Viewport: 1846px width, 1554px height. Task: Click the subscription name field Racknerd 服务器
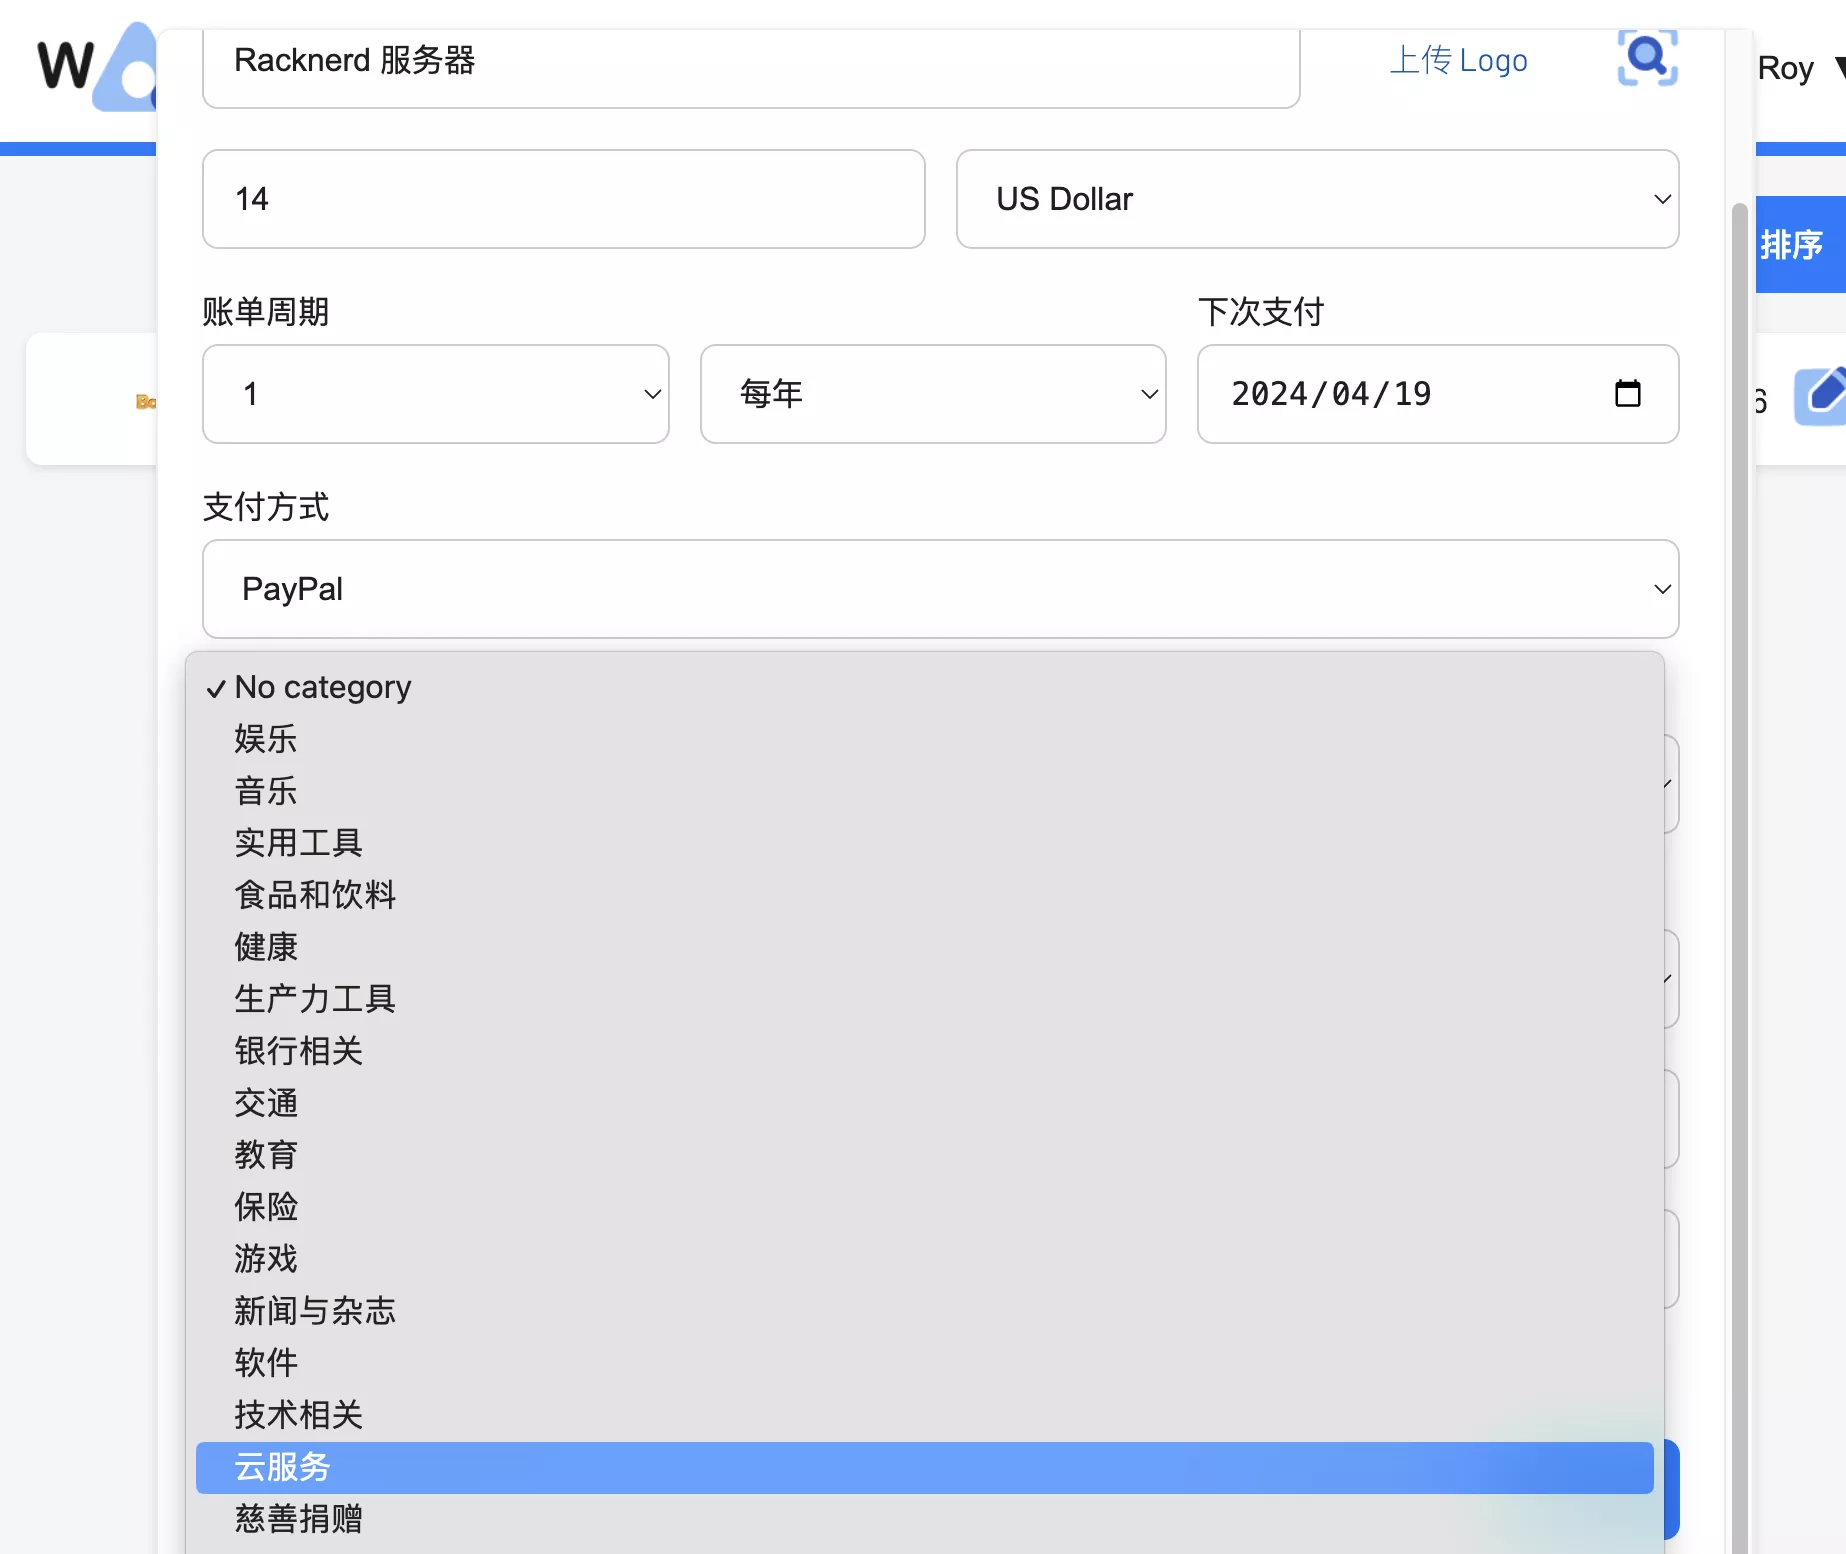pyautogui.click(x=750, y=62)
